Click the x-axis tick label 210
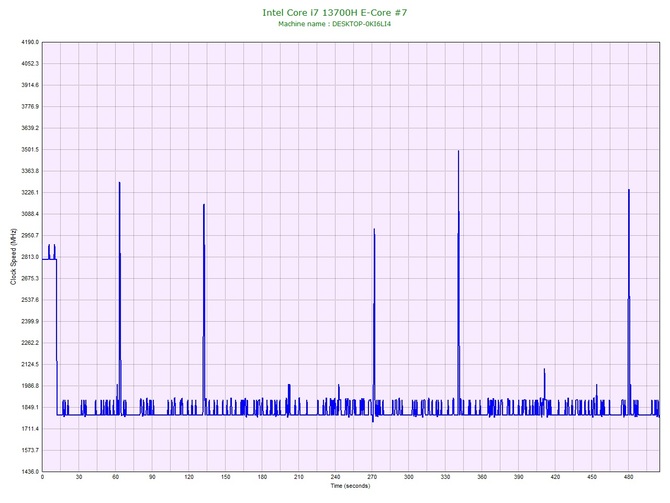Image resolution: width=670 pixels, height=503 pixels. point(299,477)
